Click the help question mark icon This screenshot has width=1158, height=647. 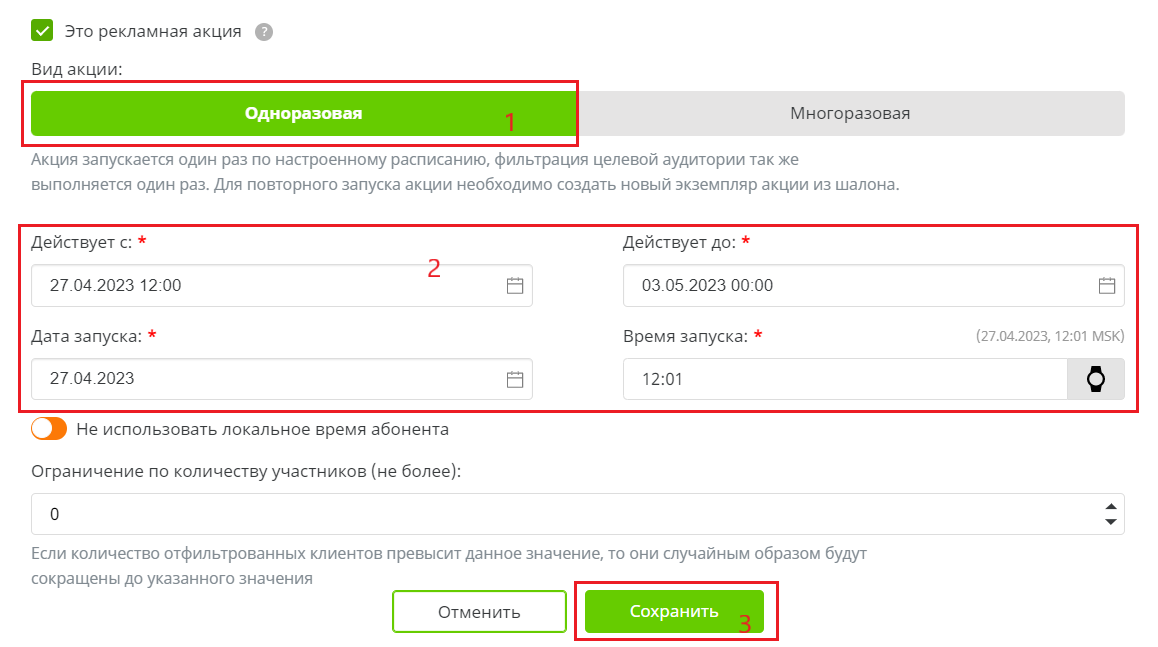point(264,32)
